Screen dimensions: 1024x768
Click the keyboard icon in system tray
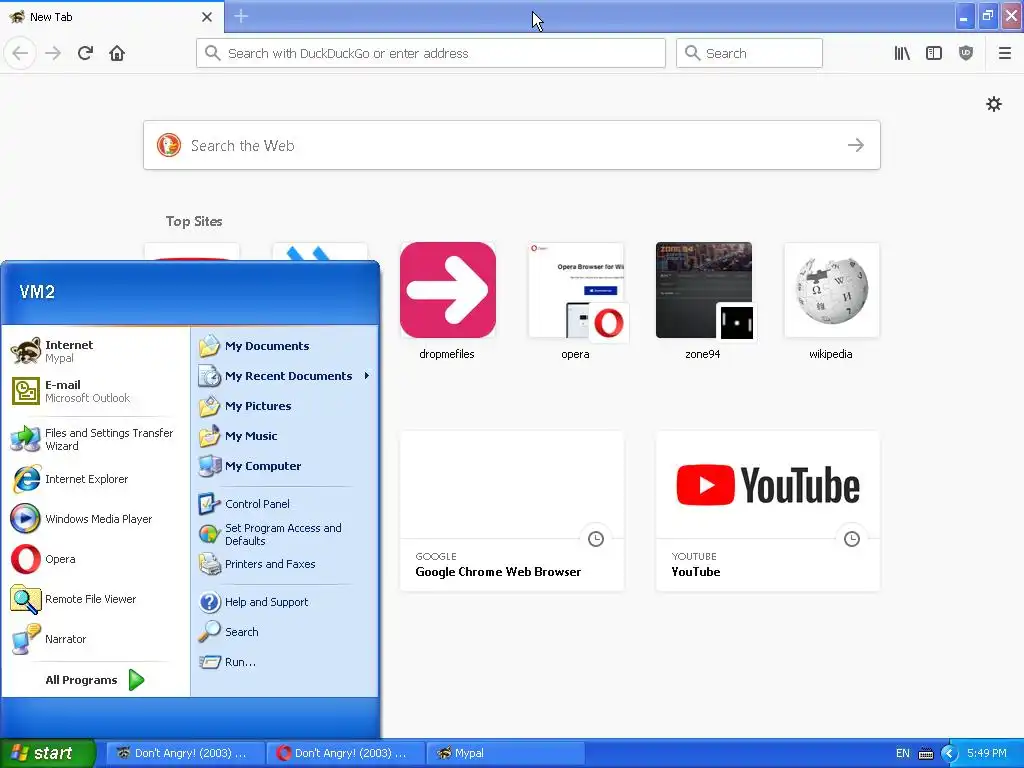coord(925,754)
